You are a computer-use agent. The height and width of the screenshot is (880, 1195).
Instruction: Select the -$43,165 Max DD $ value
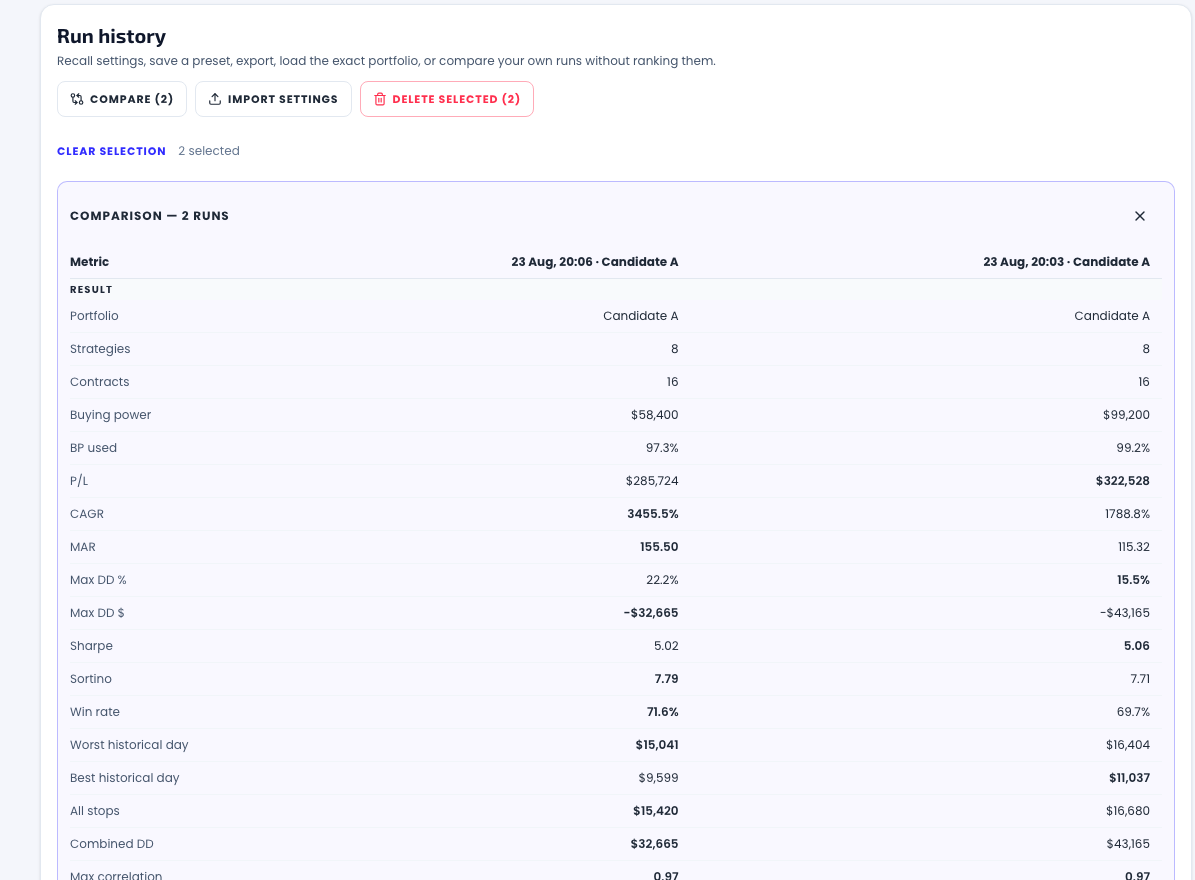pos(1125,613)
